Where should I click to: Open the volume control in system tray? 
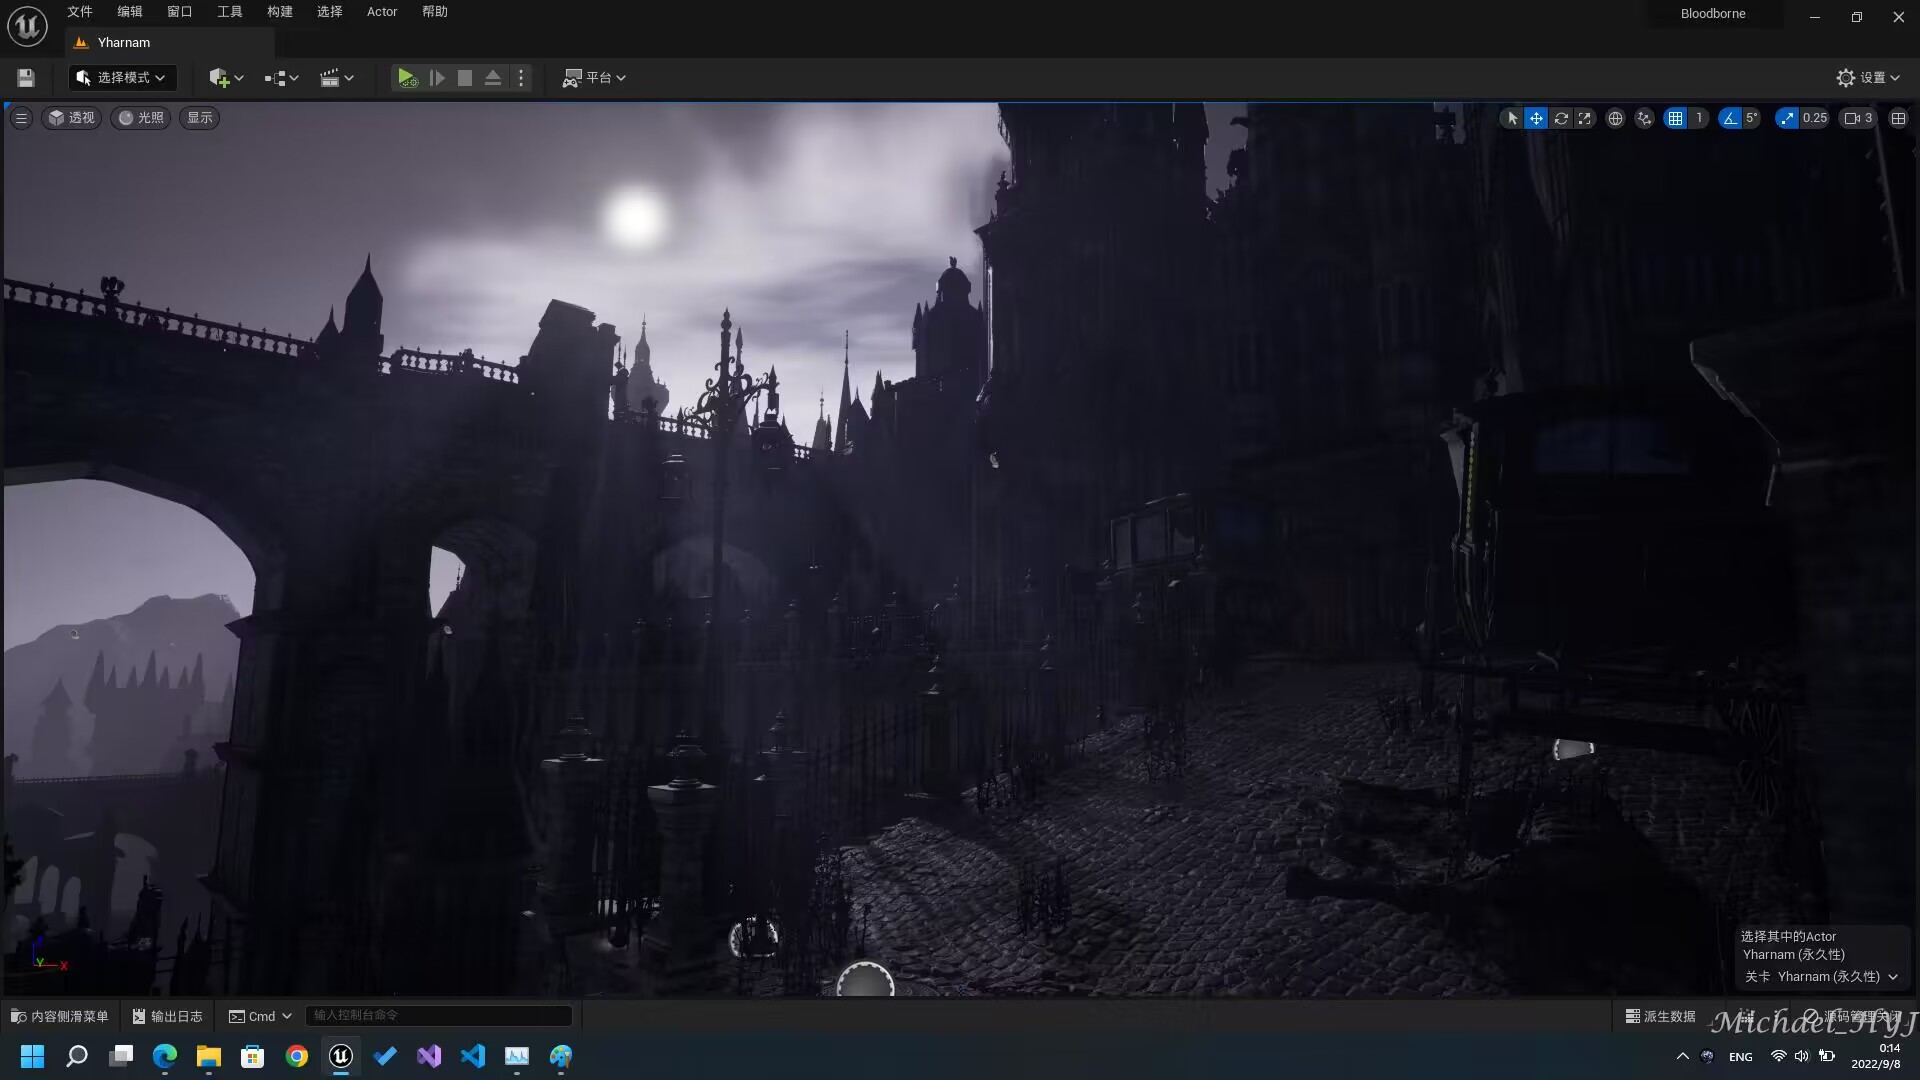[1802, 1056]
